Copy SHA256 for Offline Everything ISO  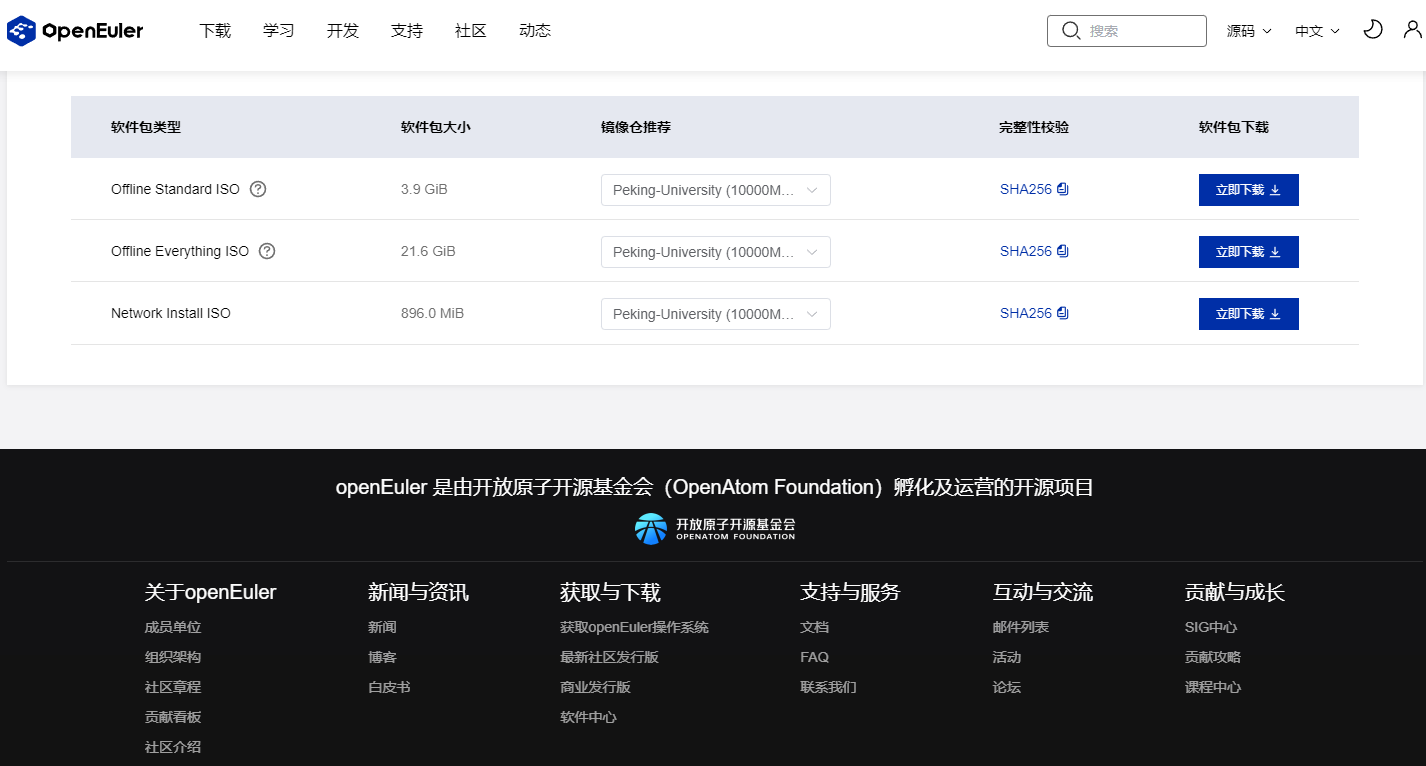[x=1062, y=251]
